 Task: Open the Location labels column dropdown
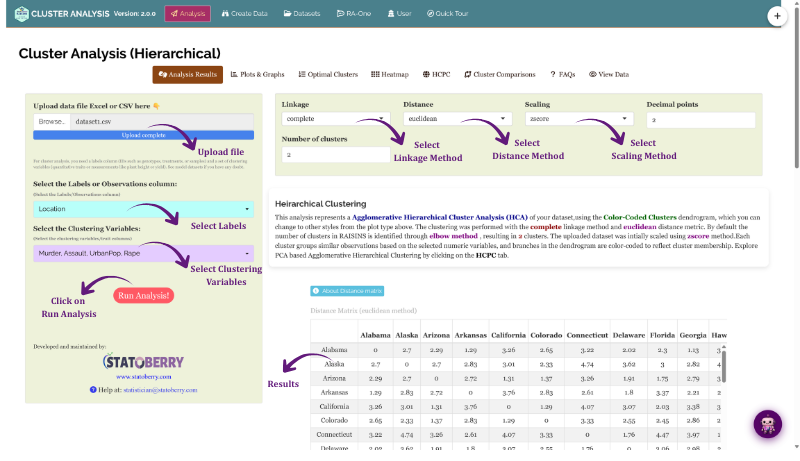coord(143,209)
